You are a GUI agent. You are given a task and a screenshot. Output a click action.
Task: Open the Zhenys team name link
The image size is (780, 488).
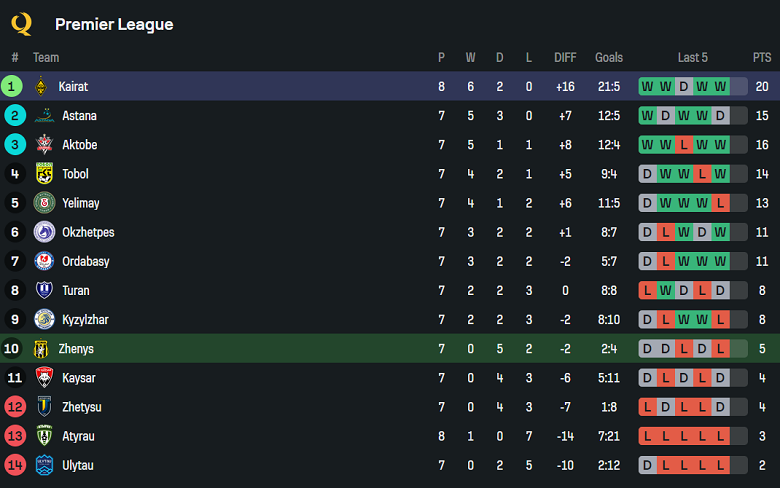[x=76, y=349]
